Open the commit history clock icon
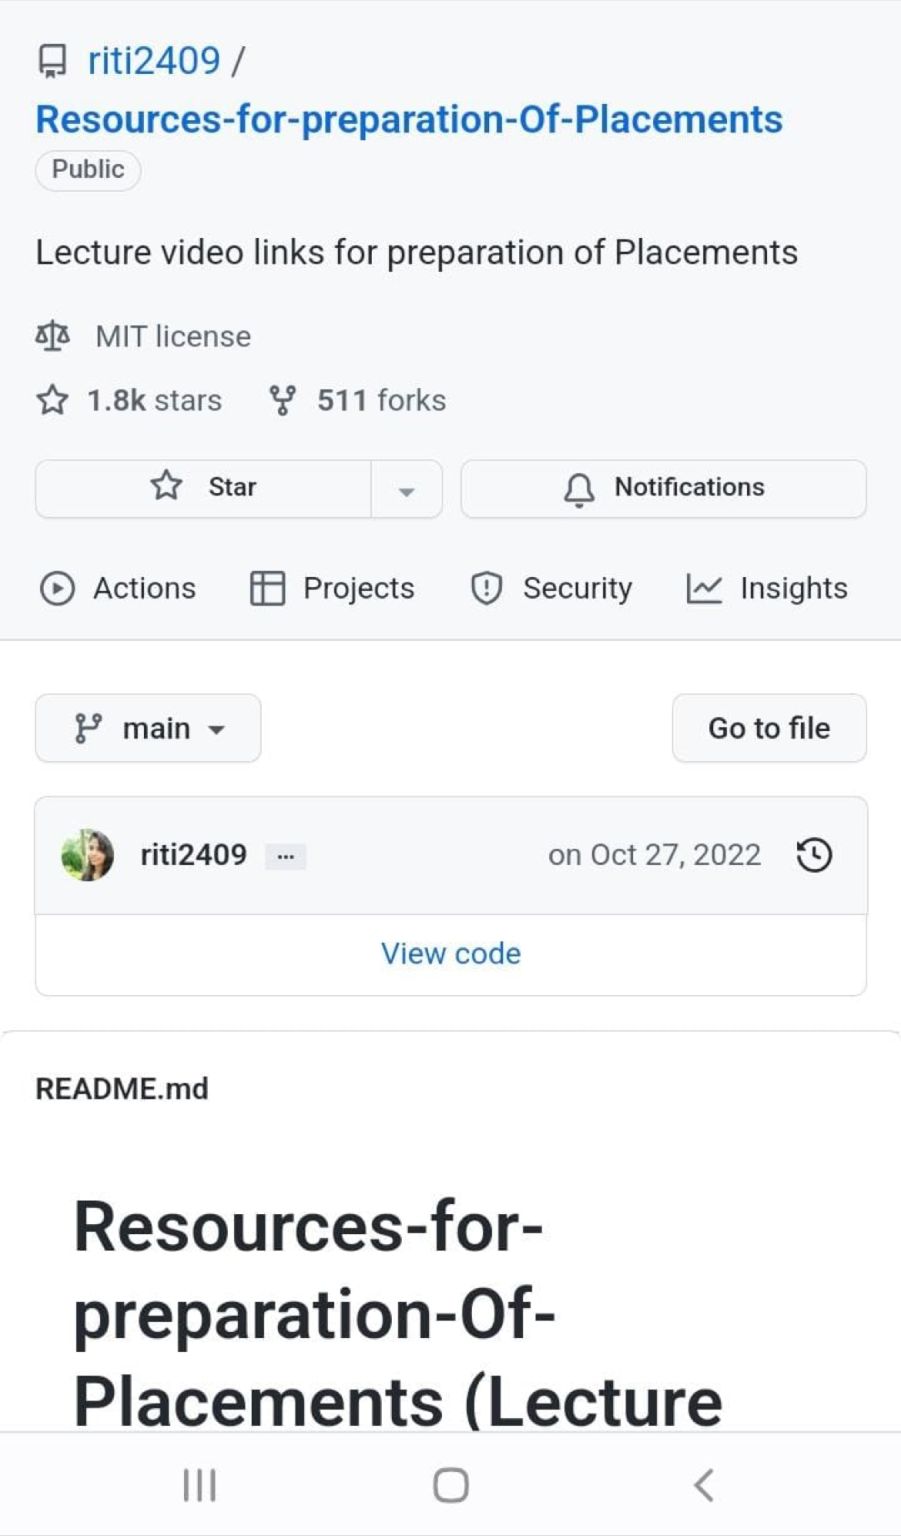 click(x=814, y=855)
